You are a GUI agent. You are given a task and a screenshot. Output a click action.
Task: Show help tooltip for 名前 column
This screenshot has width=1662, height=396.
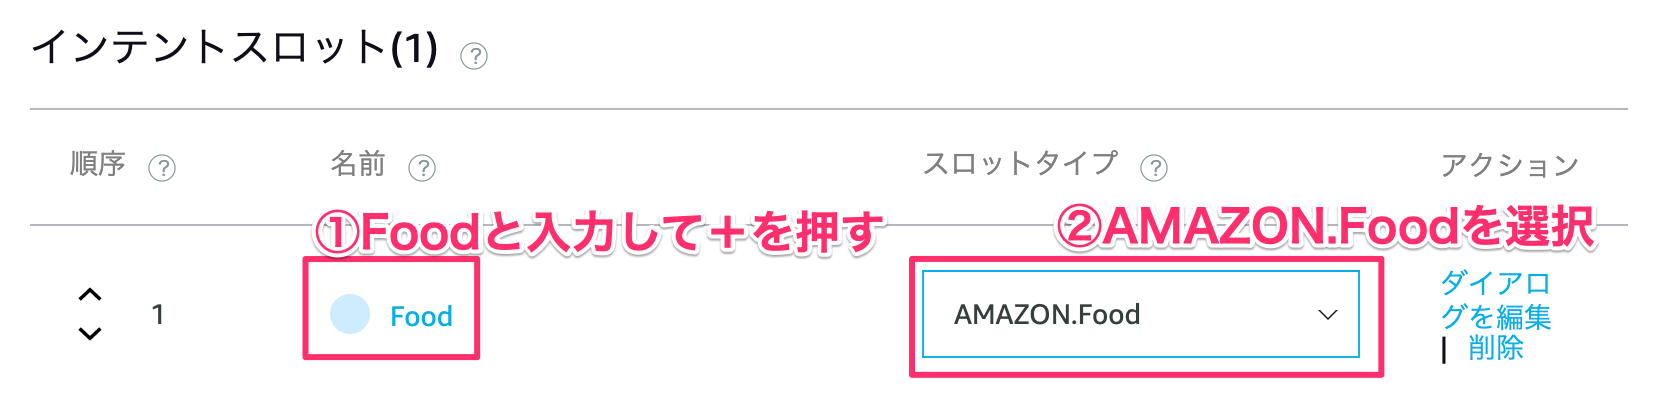[422, 167]
